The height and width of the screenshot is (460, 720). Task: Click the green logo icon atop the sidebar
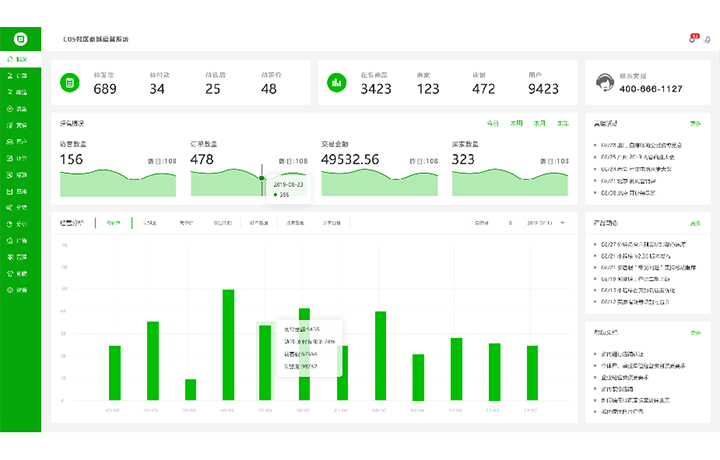coord(20,38)
